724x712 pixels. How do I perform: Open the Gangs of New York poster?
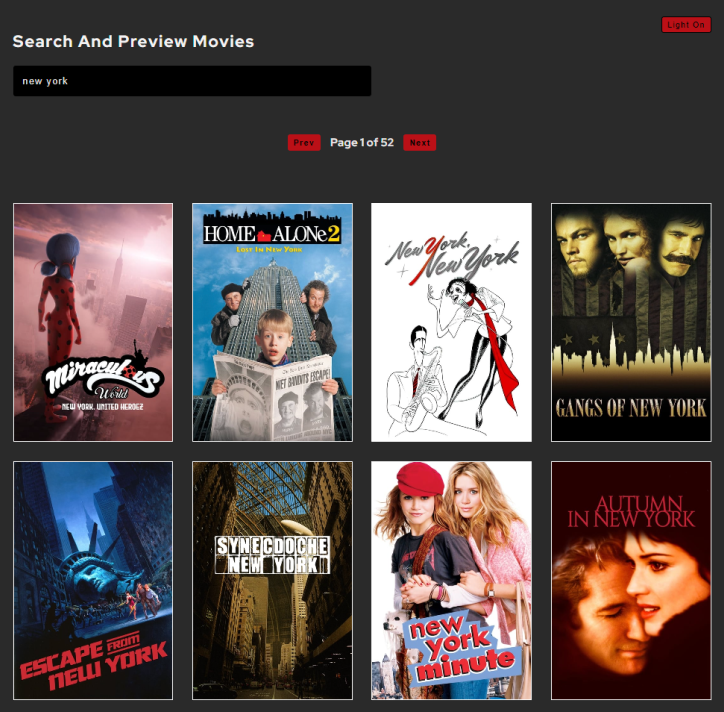point(631,322)
